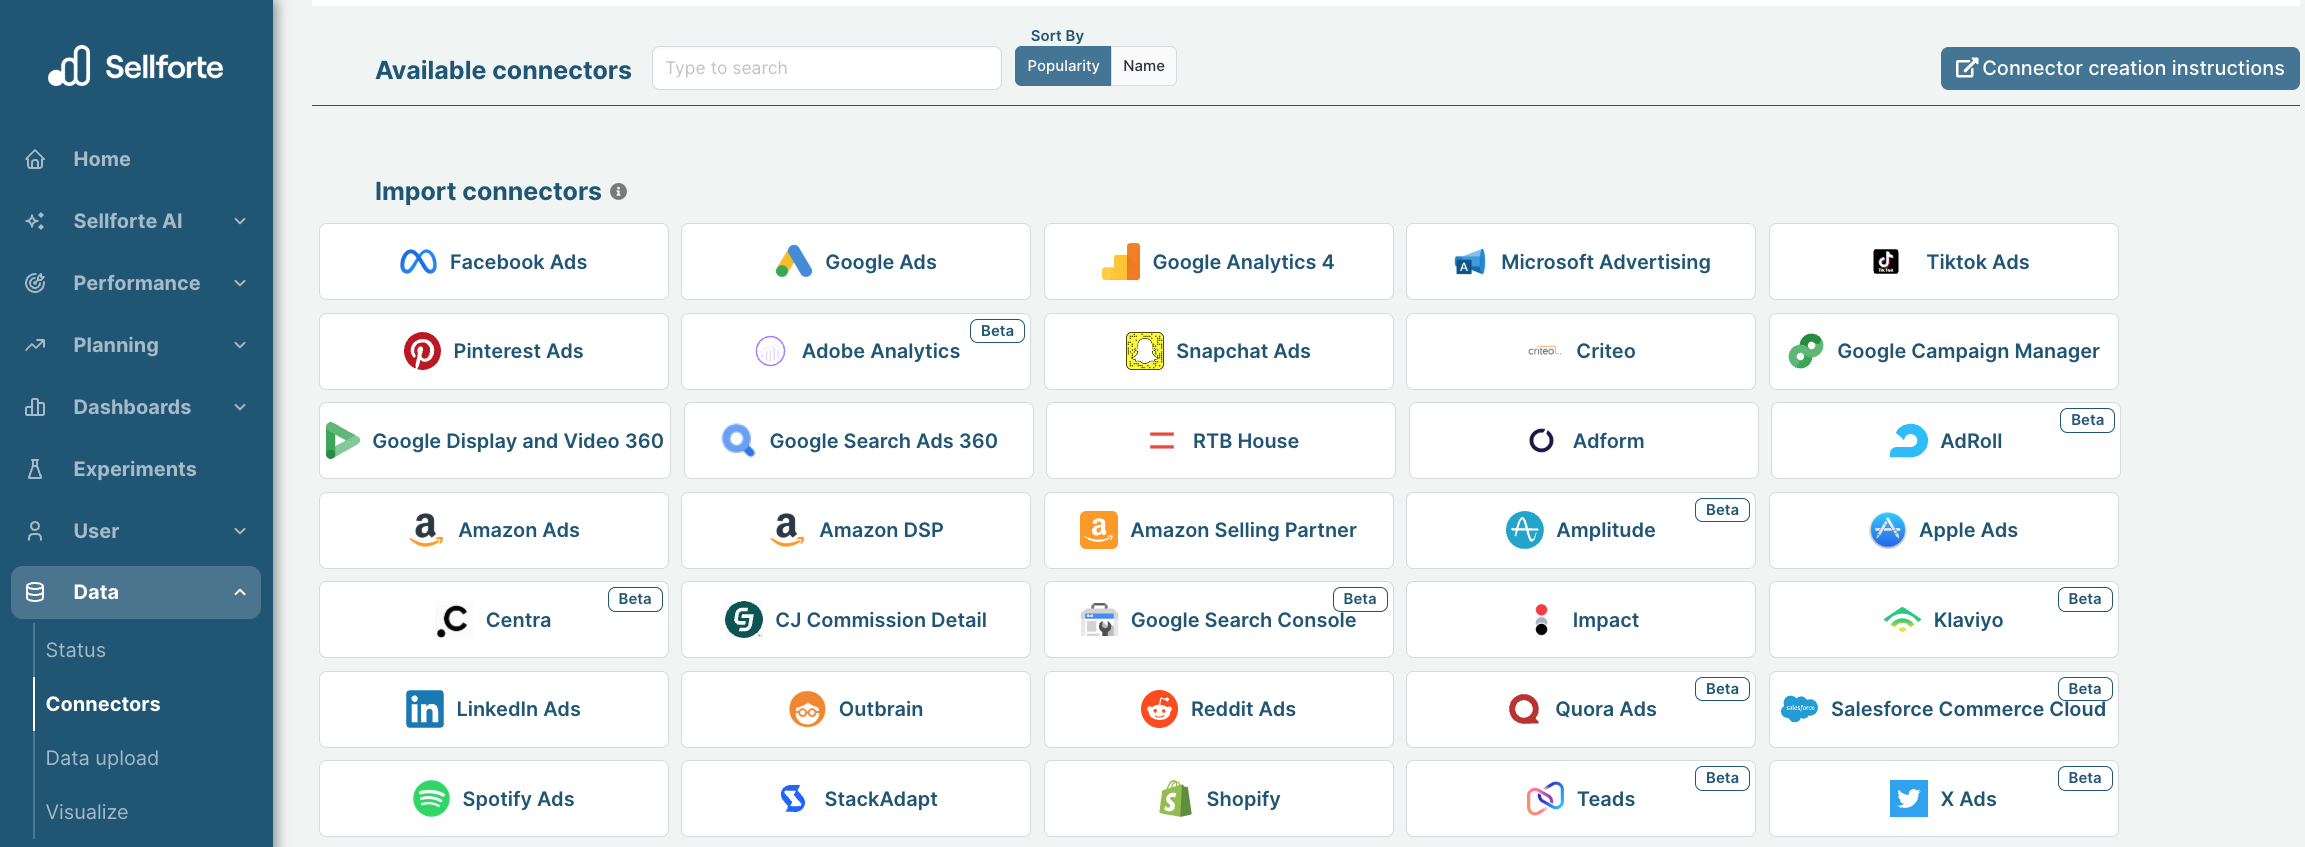Click the Google Campaign Manager logo

[x=1806, y=351]
